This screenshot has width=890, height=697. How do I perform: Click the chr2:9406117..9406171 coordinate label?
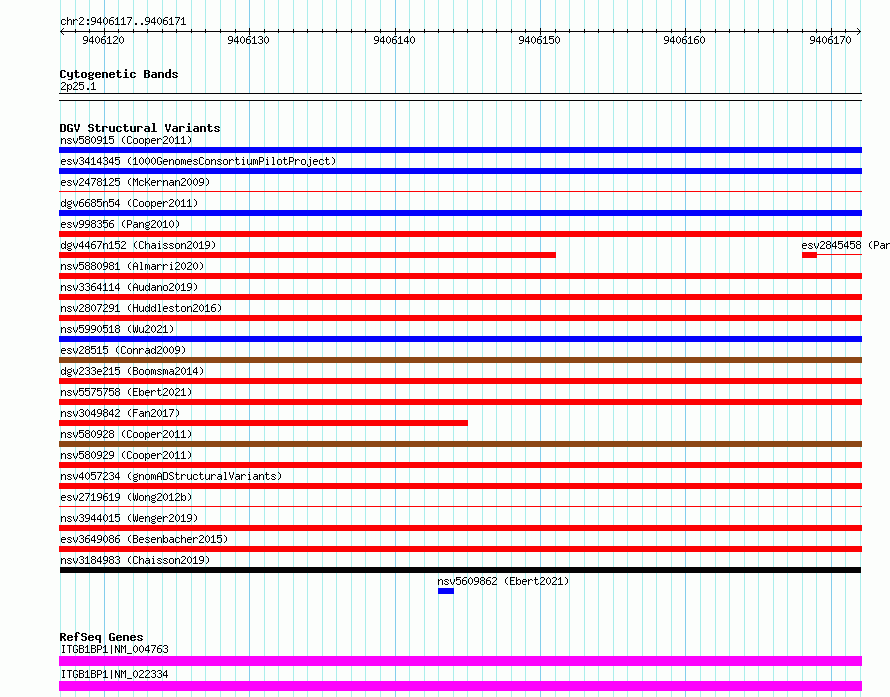123,22
